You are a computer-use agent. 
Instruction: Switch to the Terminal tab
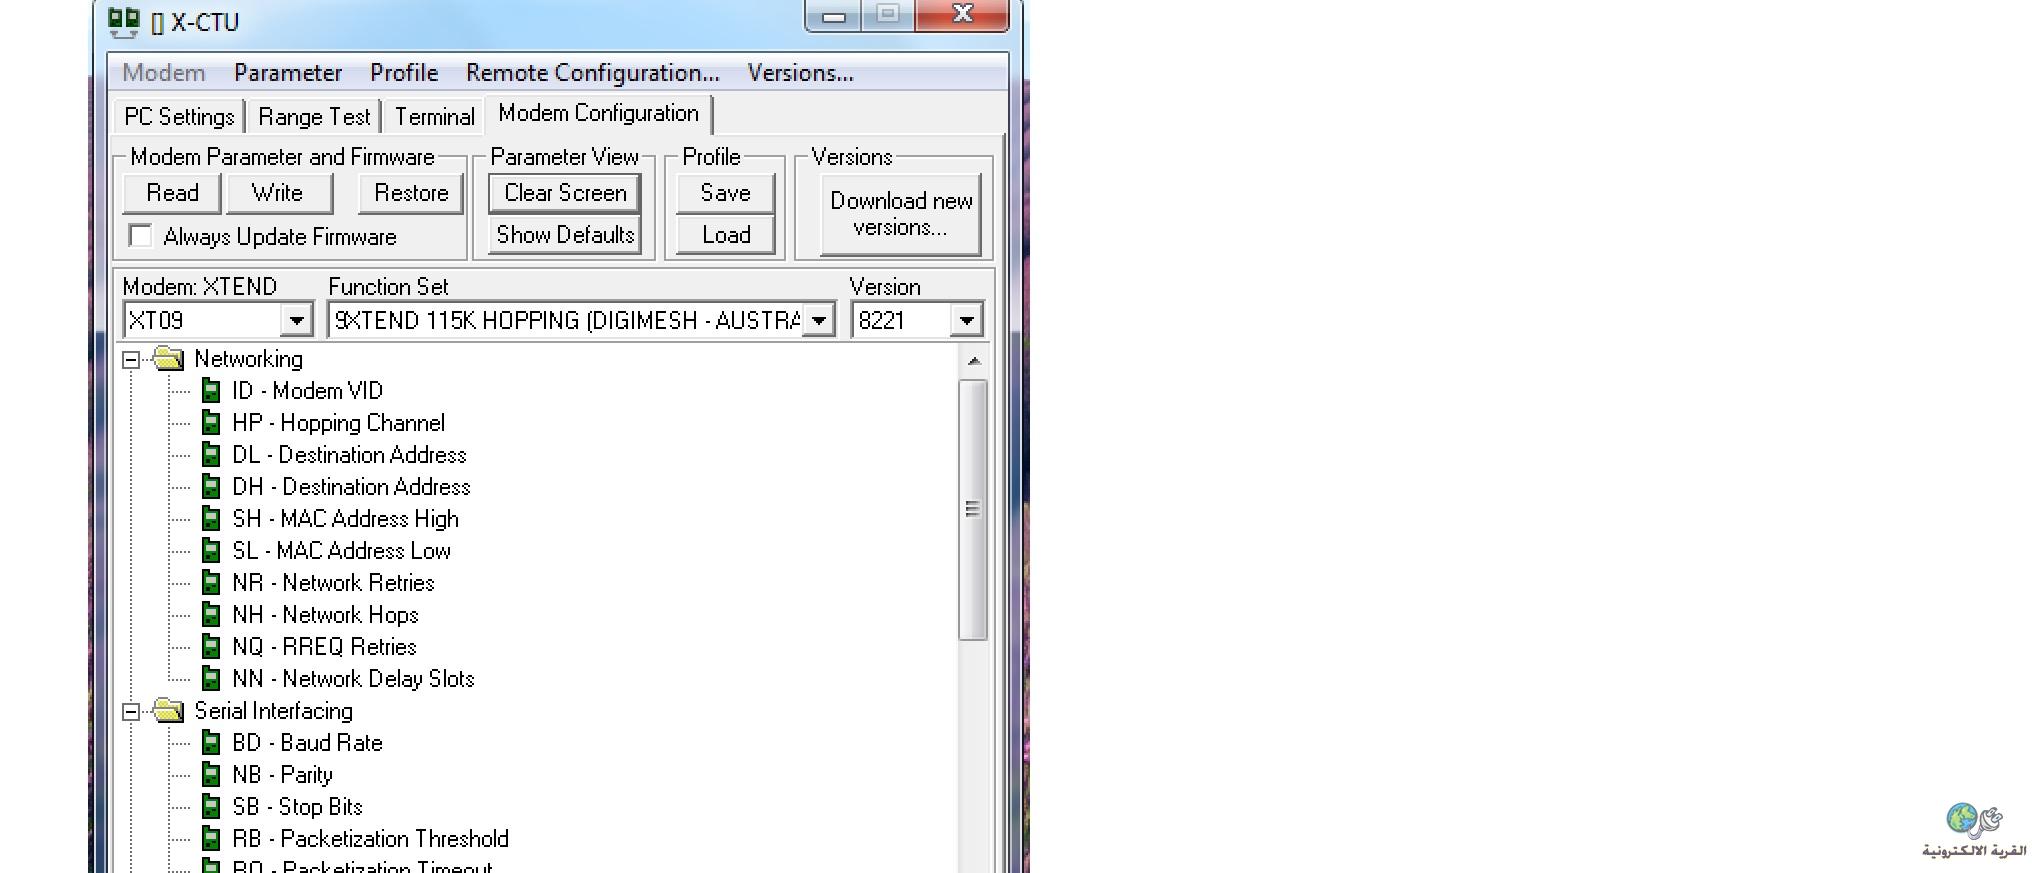click(434, 117)
